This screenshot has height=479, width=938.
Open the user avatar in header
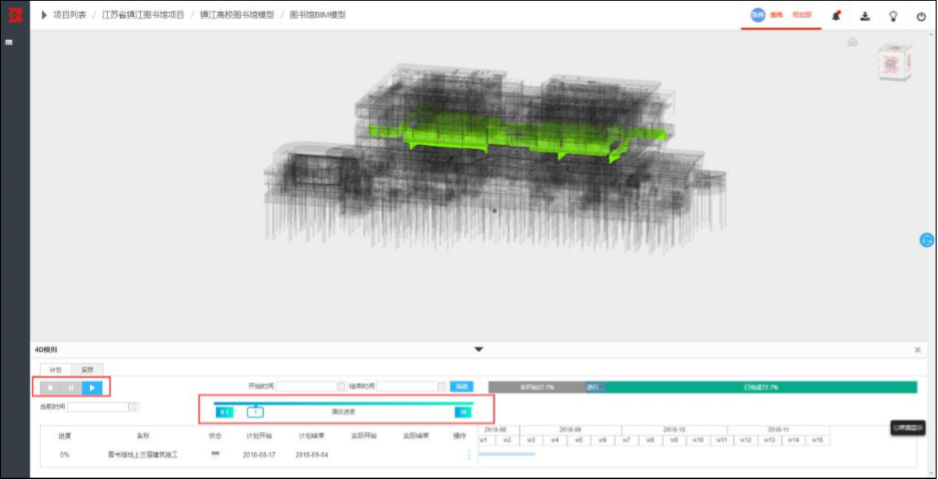[x=758, y=16]
